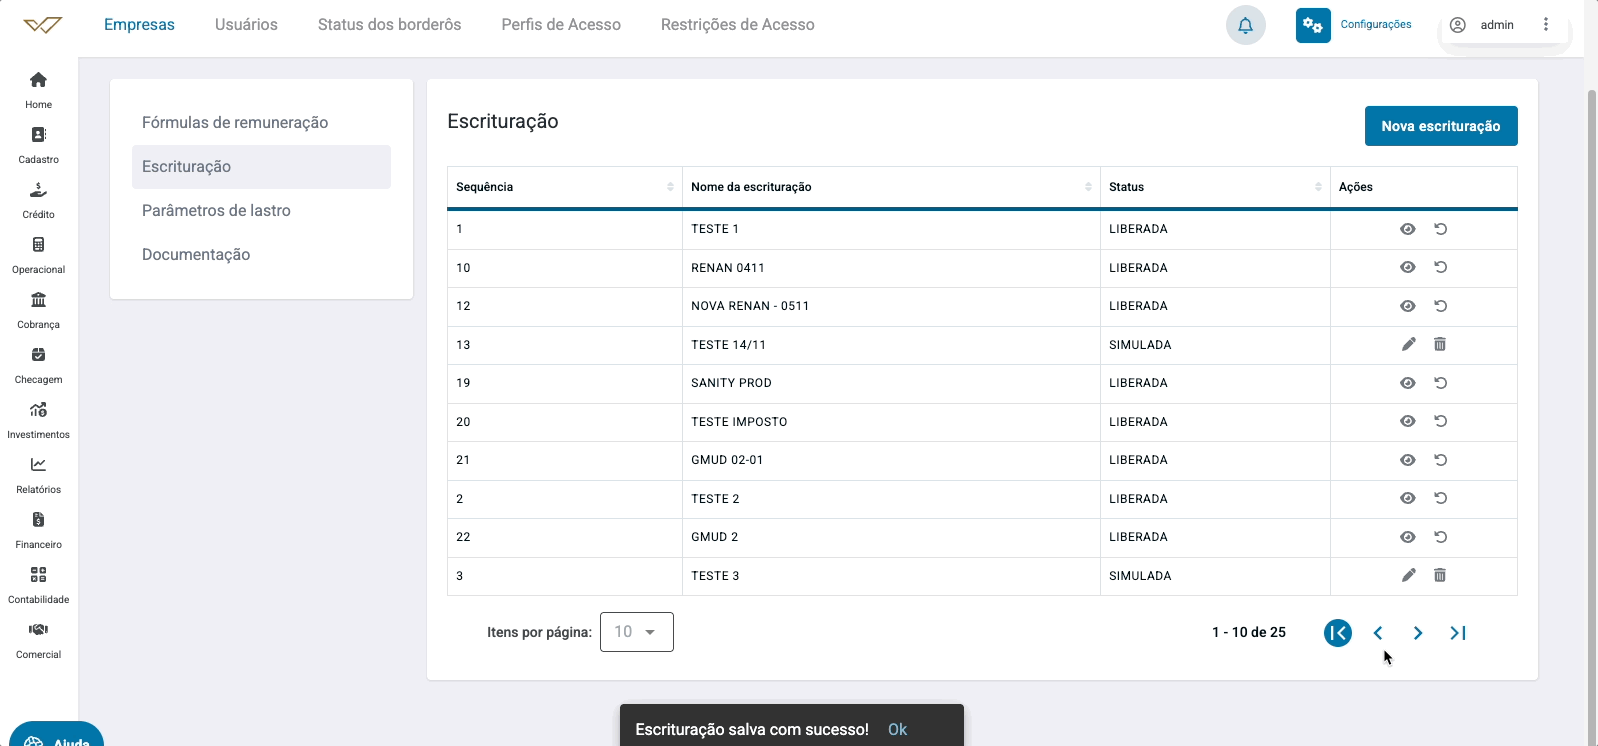
Task: Open the Ajuda help button
Action: (x=57, y=735)
